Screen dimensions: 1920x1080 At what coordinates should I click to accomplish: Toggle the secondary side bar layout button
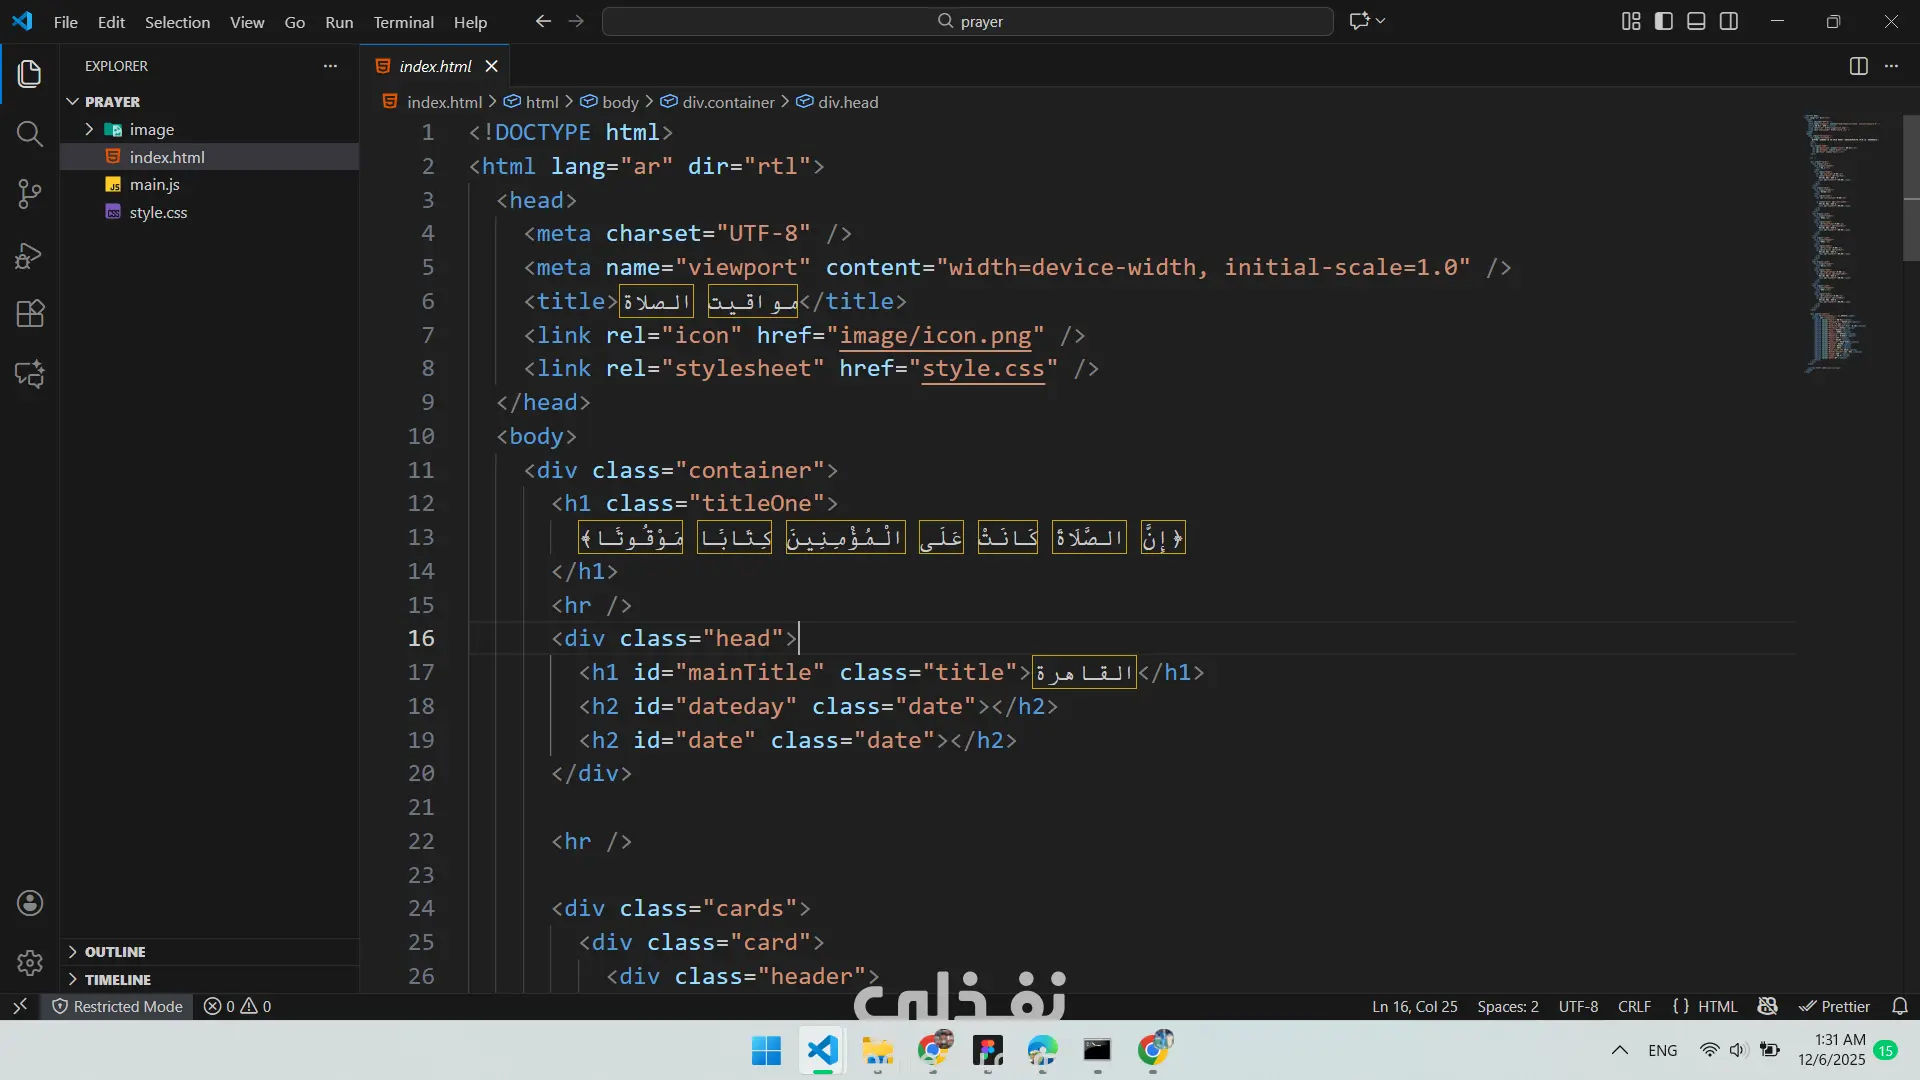click(x=1729, y=21)
